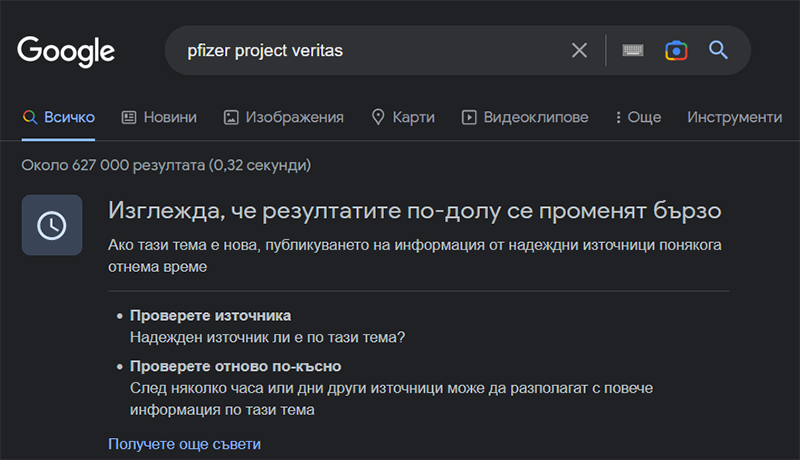Click the newspaper icon for Новини

point(129,117)
